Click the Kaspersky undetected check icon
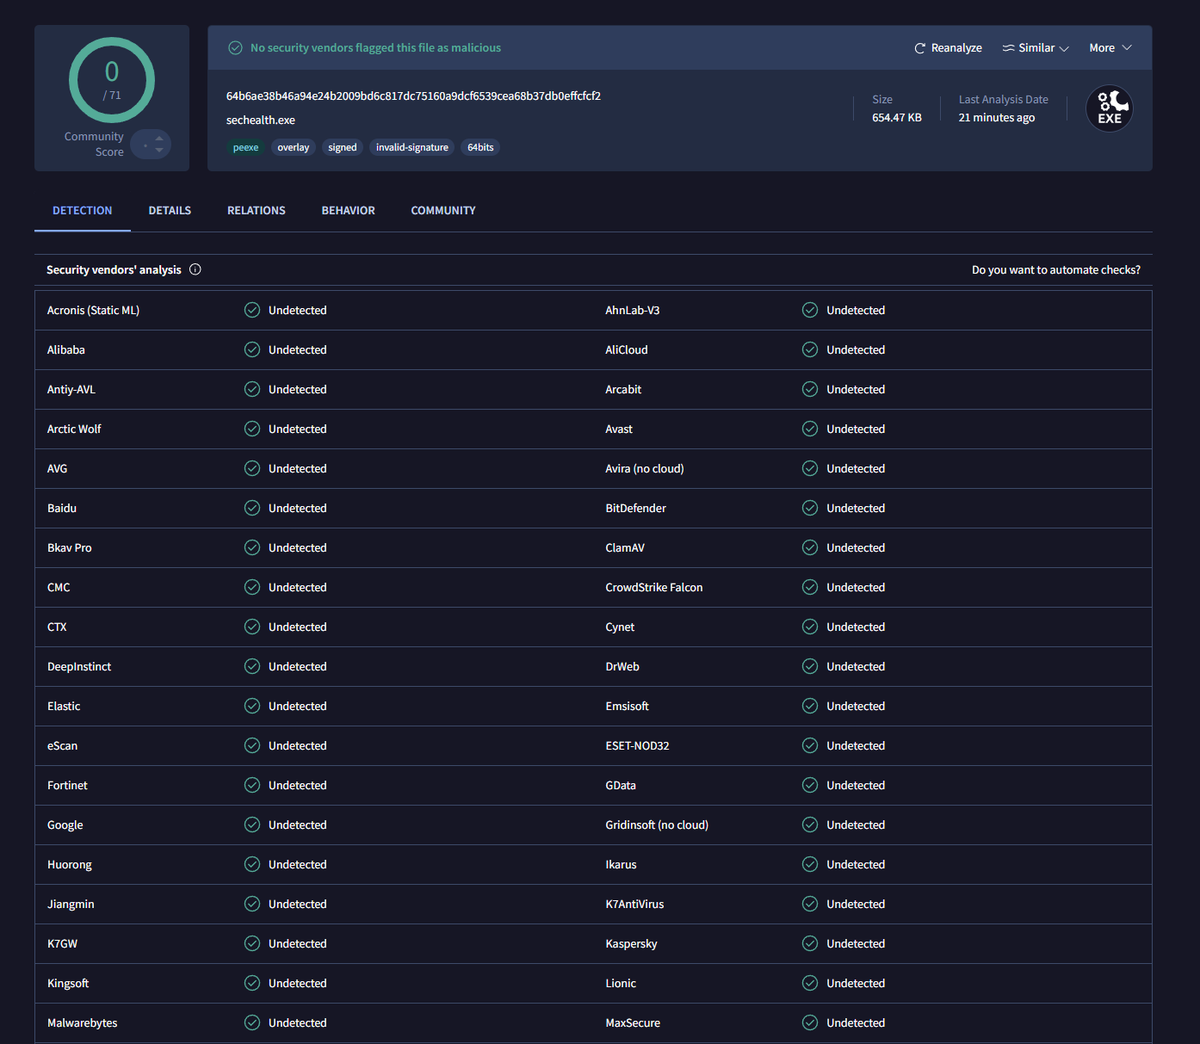 point(810,944)
